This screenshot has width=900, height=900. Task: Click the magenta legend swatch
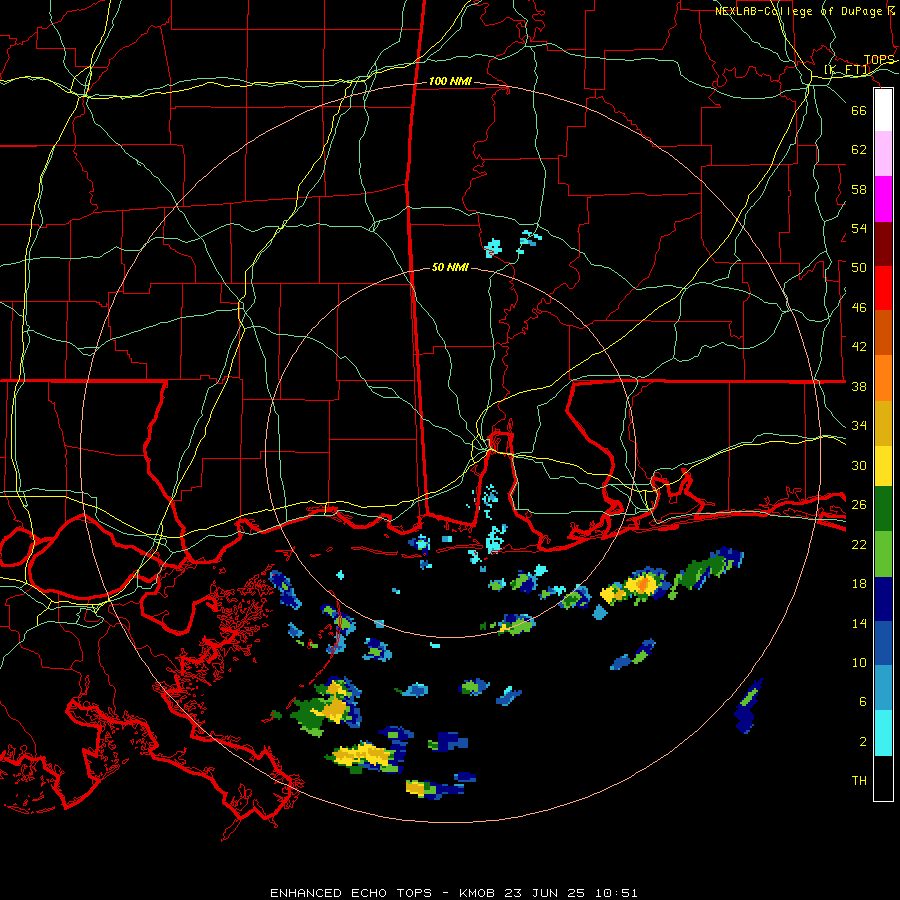point(883,199)
